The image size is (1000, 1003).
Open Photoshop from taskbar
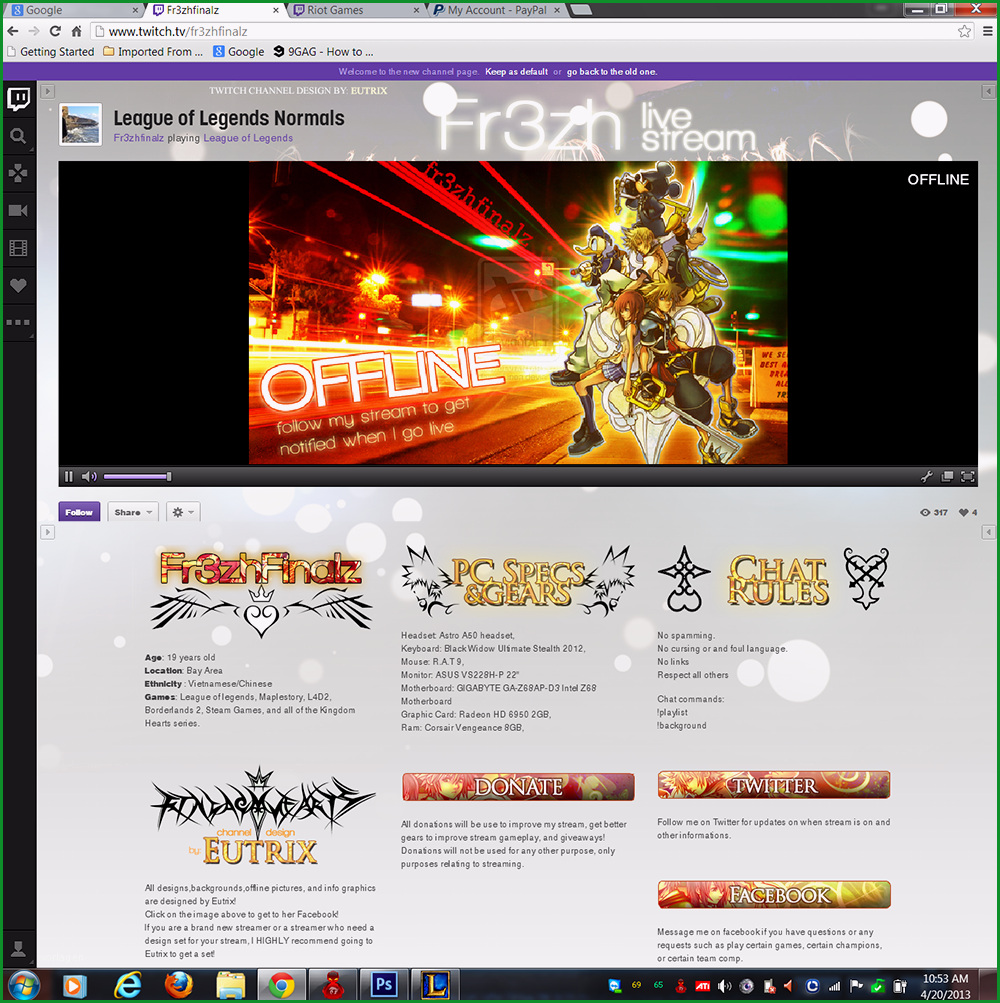click(x=383, y=985)
